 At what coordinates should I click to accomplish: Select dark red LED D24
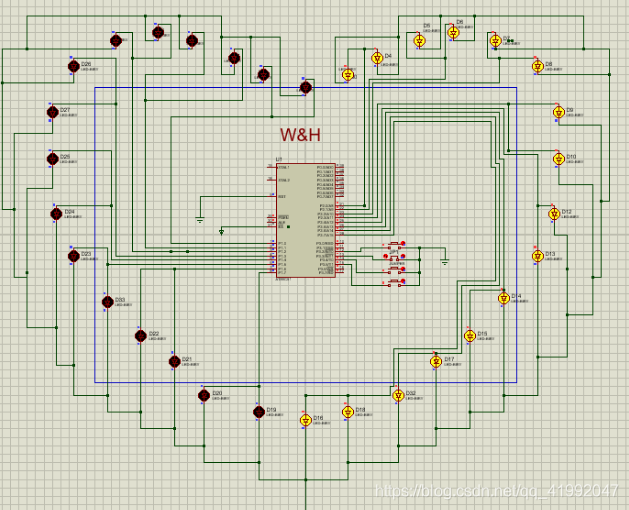click(56, 214)
